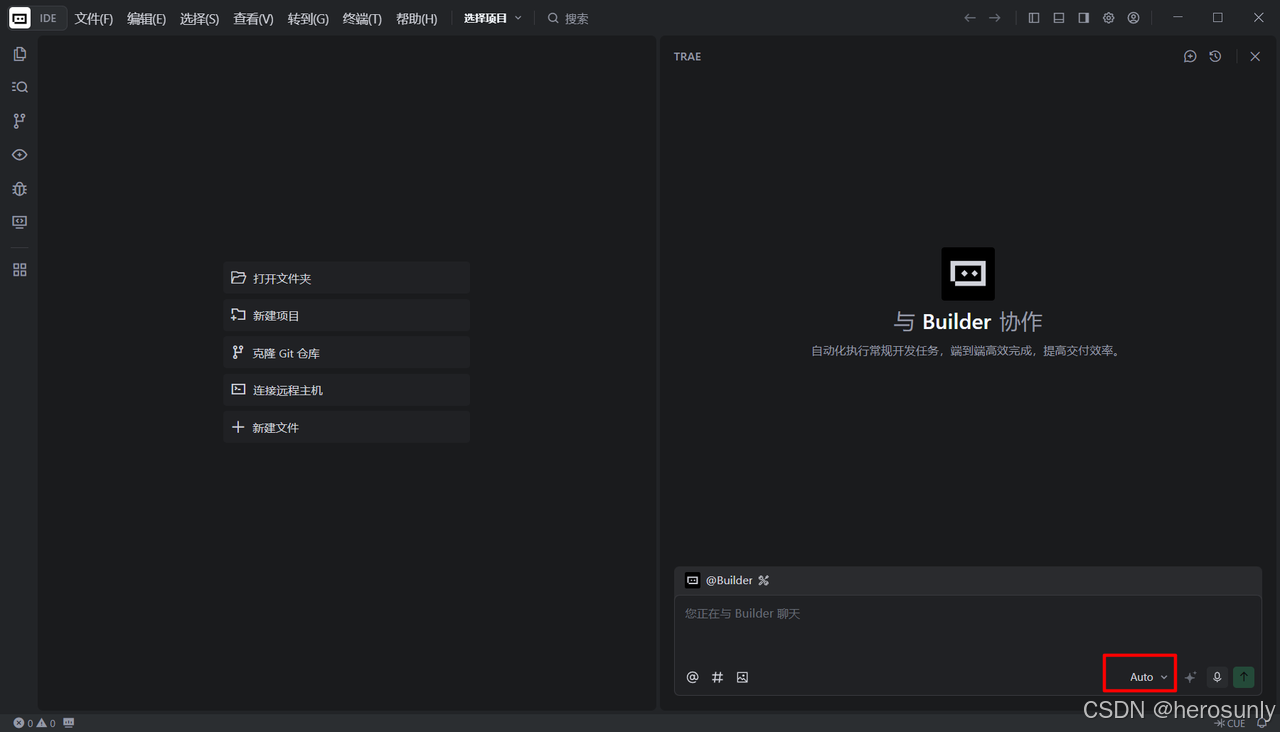Maximize the Trae window
This screenshot has width=1280, height=732.
pos(1217,18)
